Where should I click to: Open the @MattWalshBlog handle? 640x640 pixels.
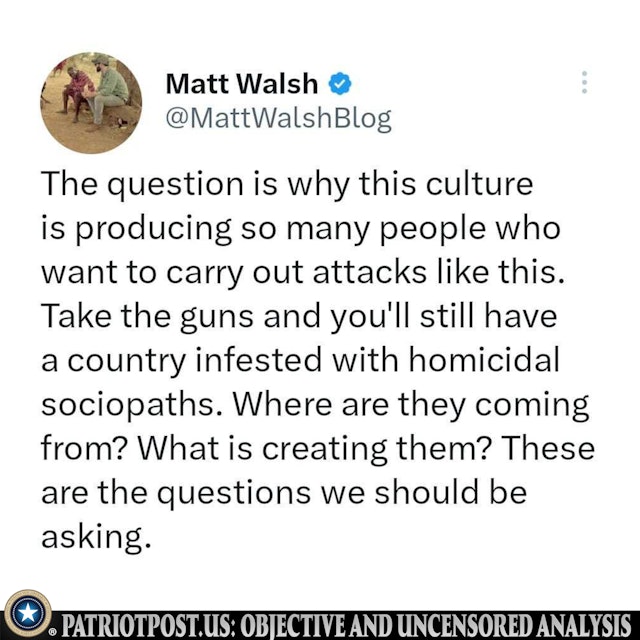tap(278, 119)
